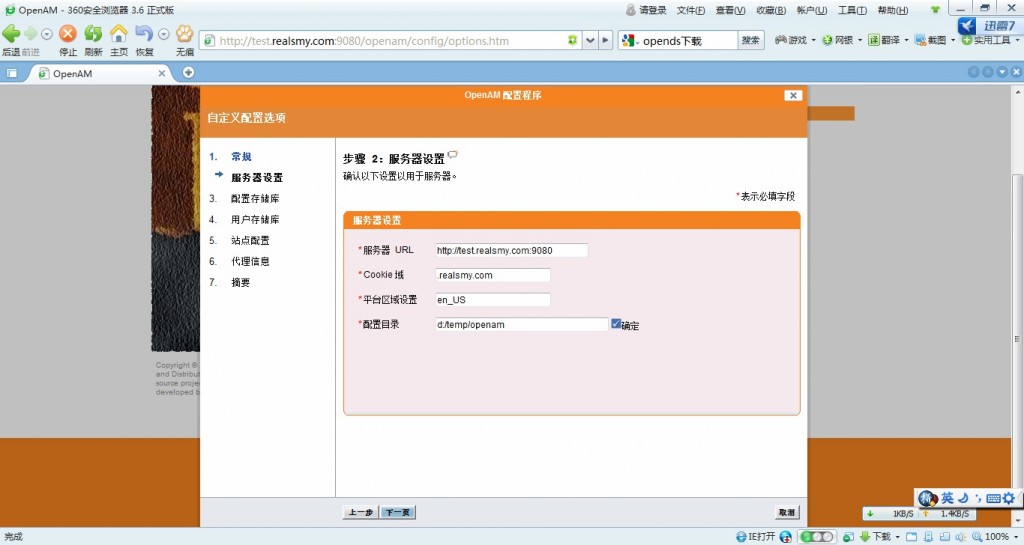Open the 文件(F) menu

click(690, 10)
